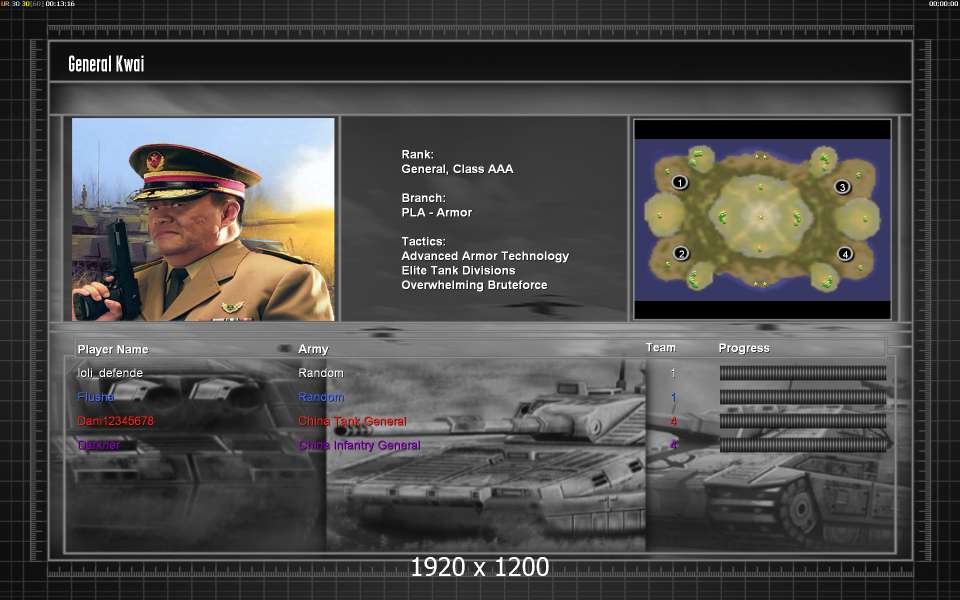The width and height of the screenshot is (960, 600).
Task: Click the purple player name in fourth row
Action: point(99,445)
